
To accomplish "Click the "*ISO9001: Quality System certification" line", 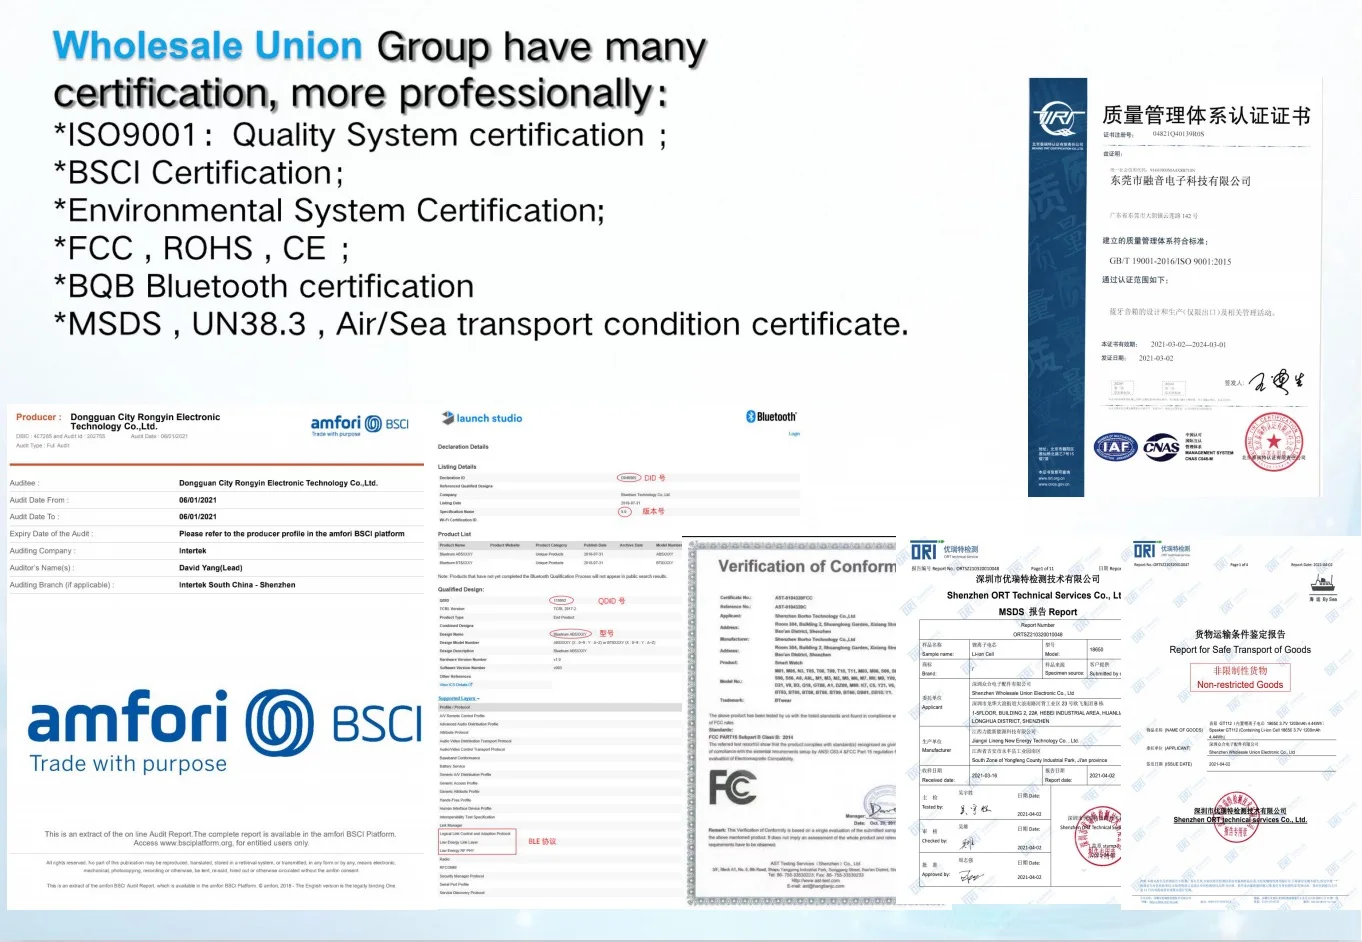I will 360,135.
